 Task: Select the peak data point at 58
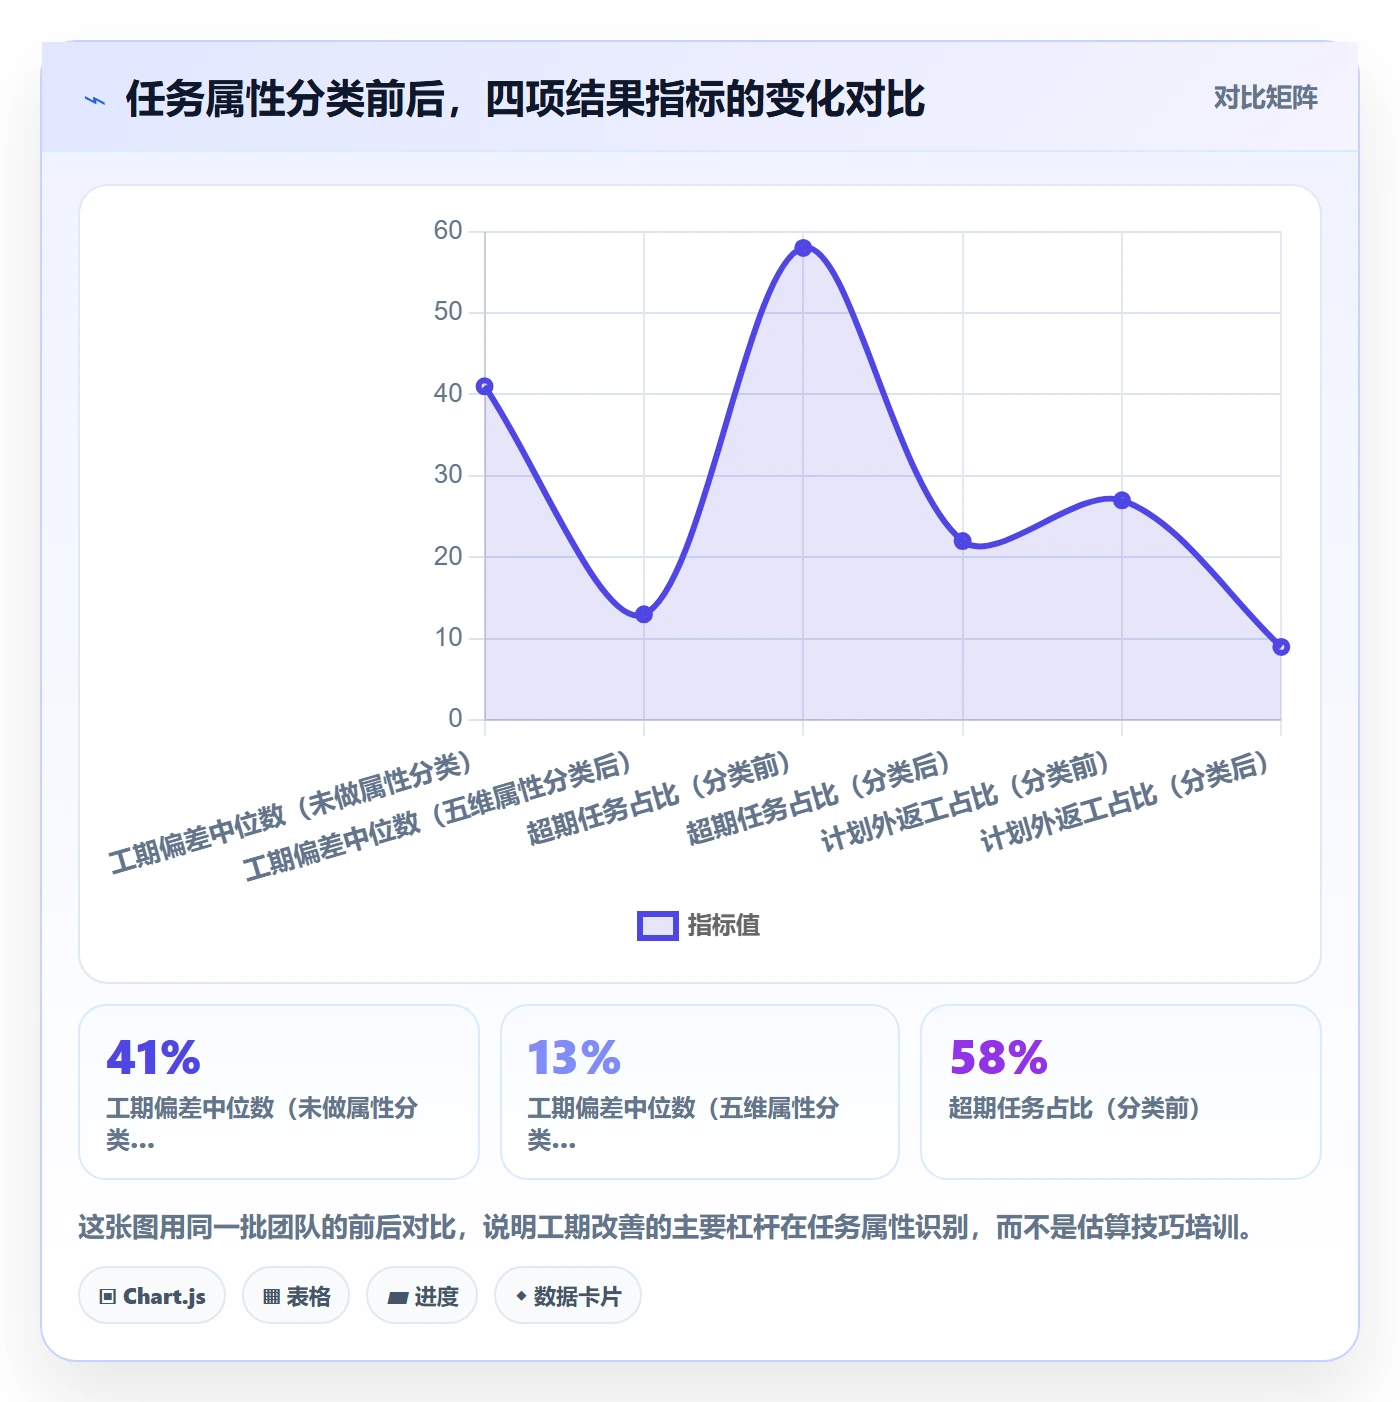point(803,248)
